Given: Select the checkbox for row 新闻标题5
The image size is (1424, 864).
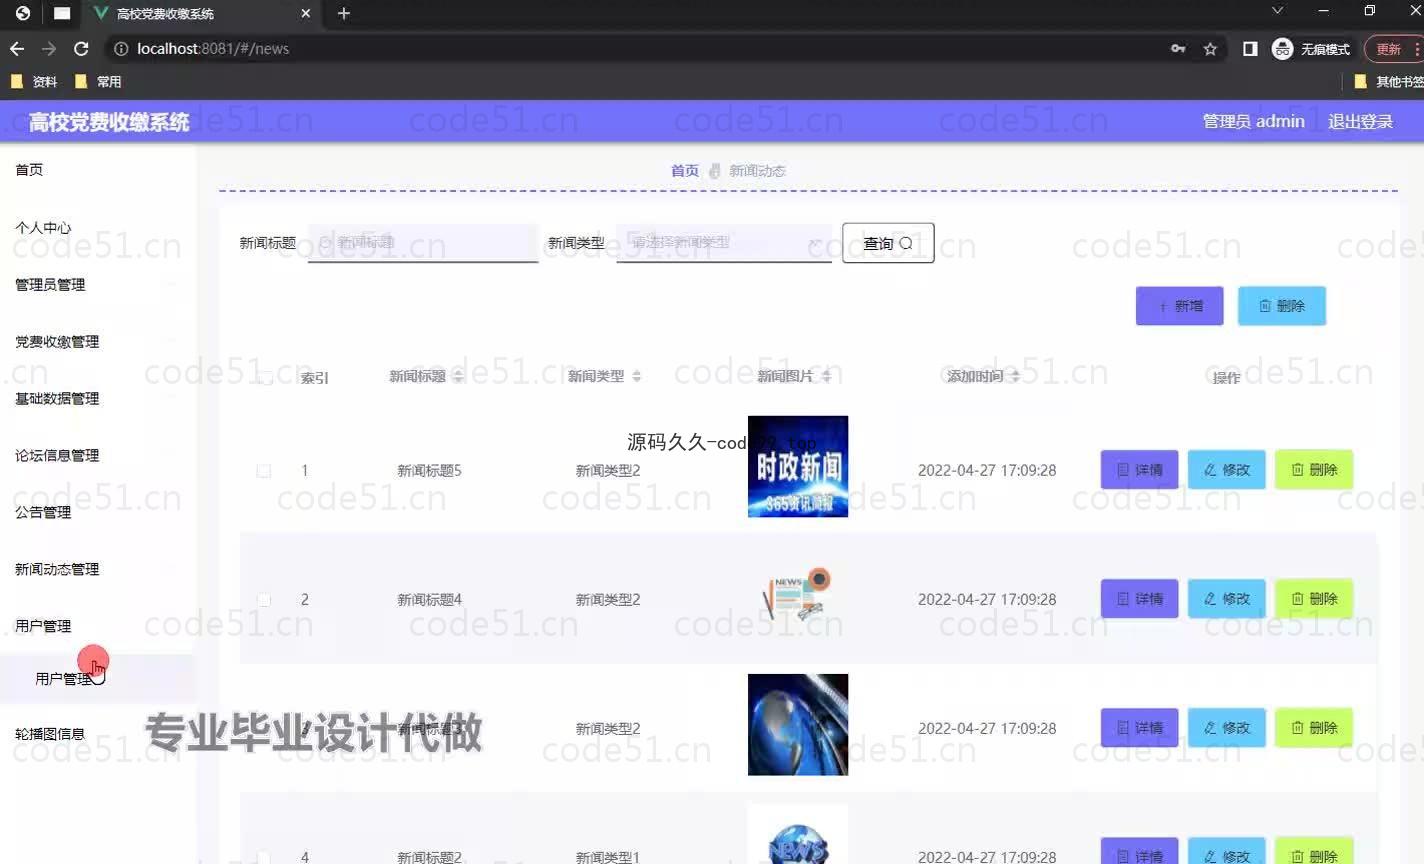Looking at the screenshot, I should coord(264,470).
